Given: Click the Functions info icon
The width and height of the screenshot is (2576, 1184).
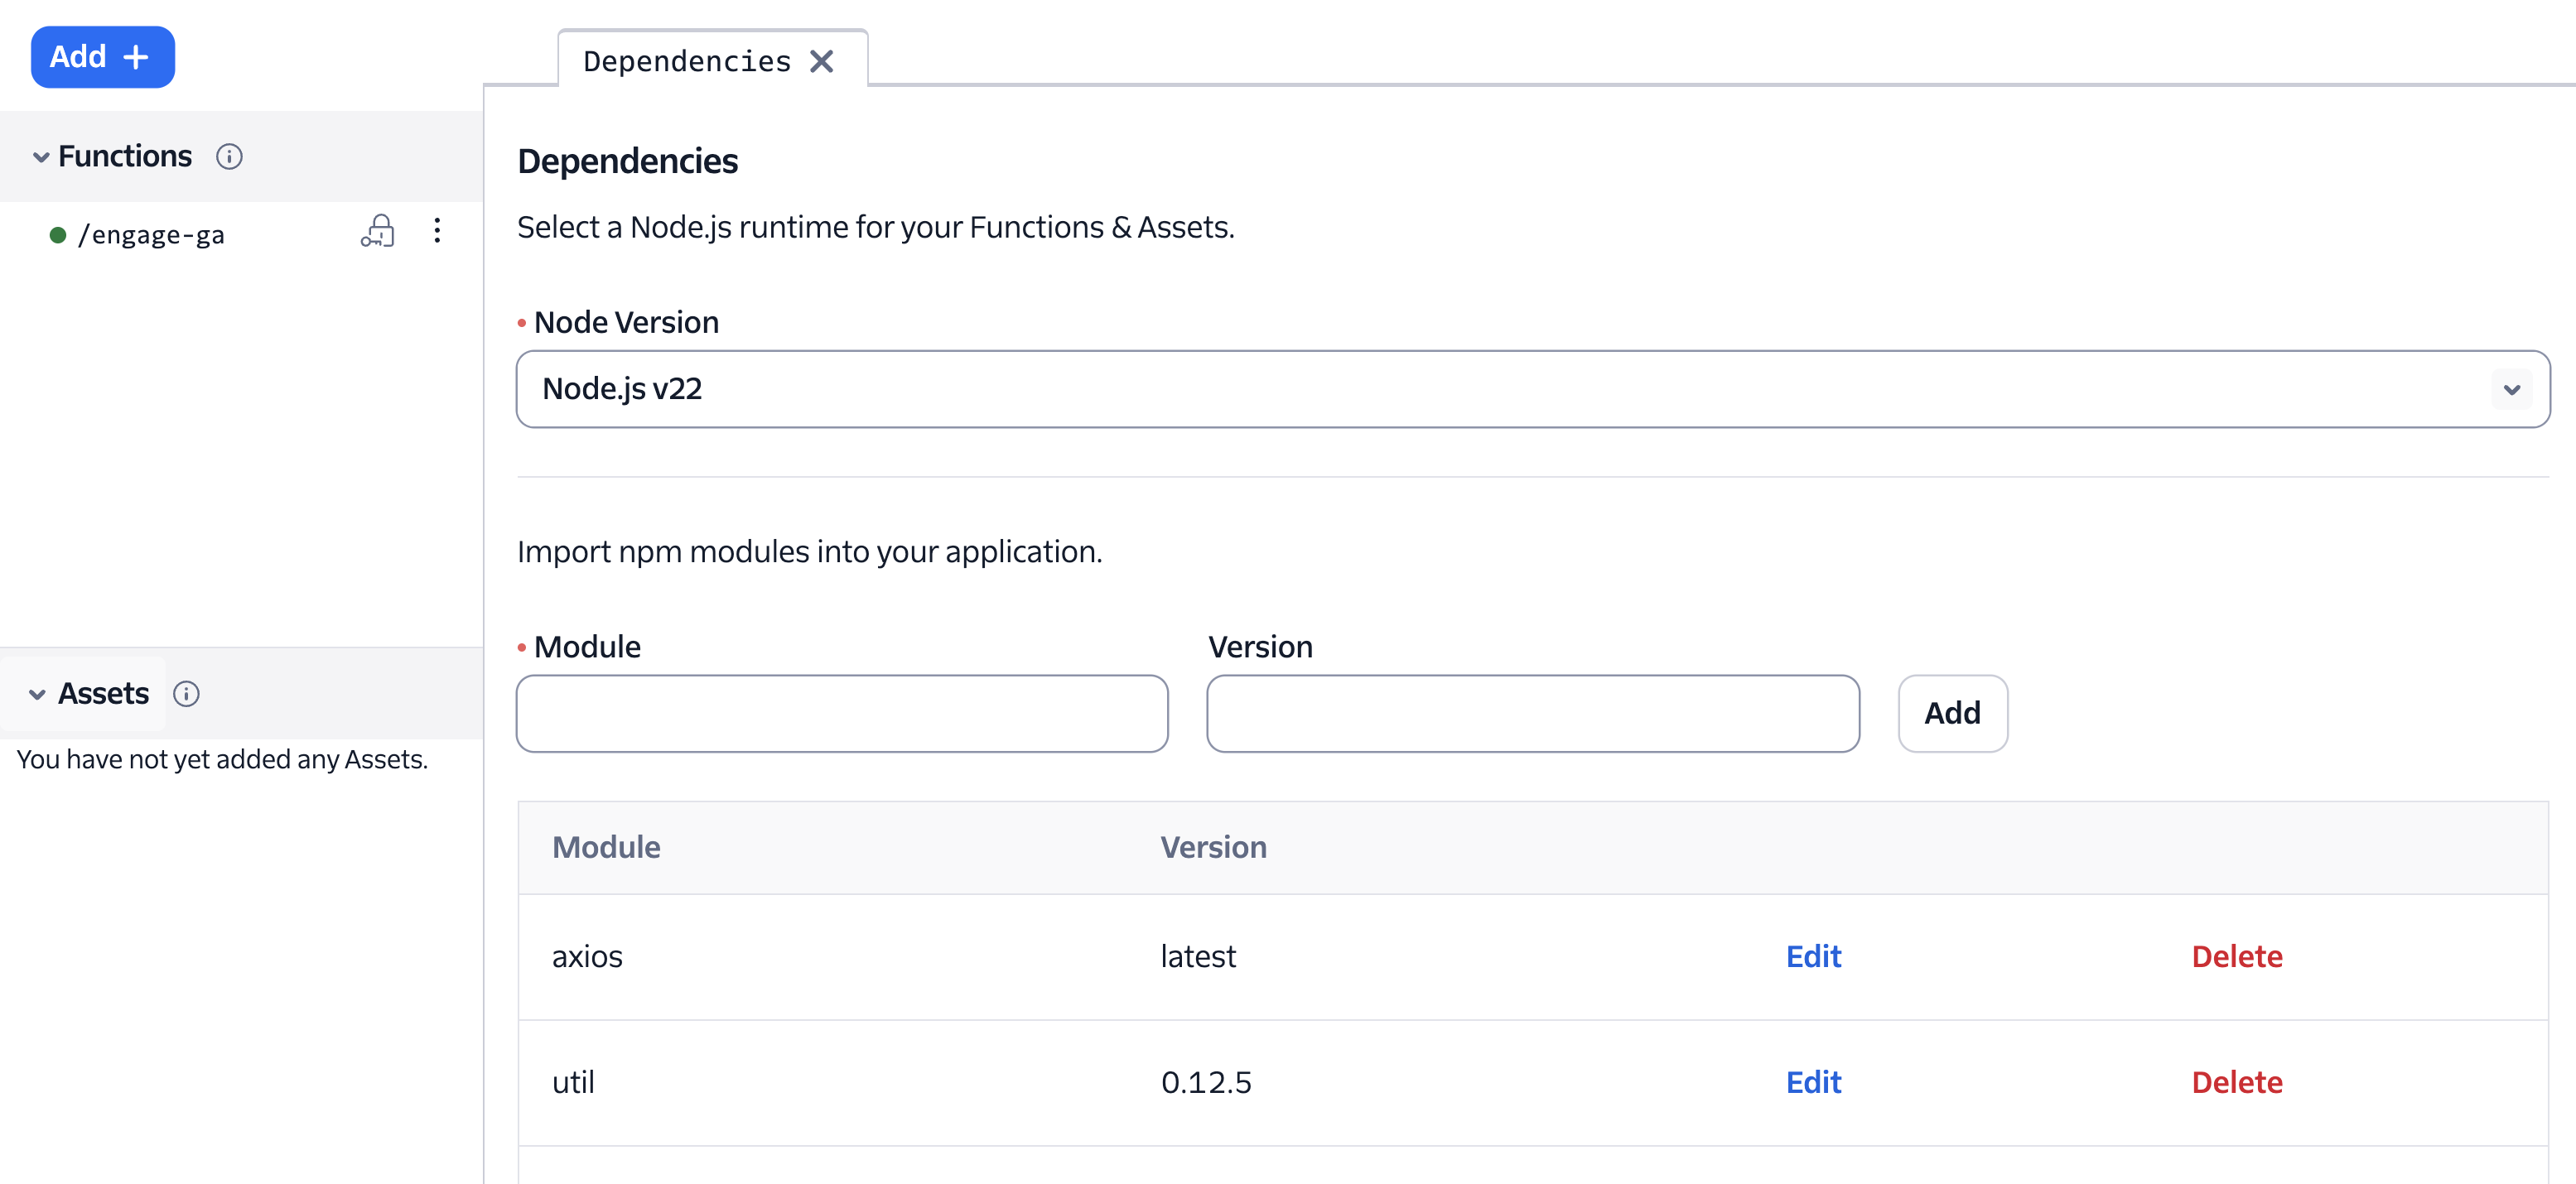Looking at the screenshot, I should 229,157.
